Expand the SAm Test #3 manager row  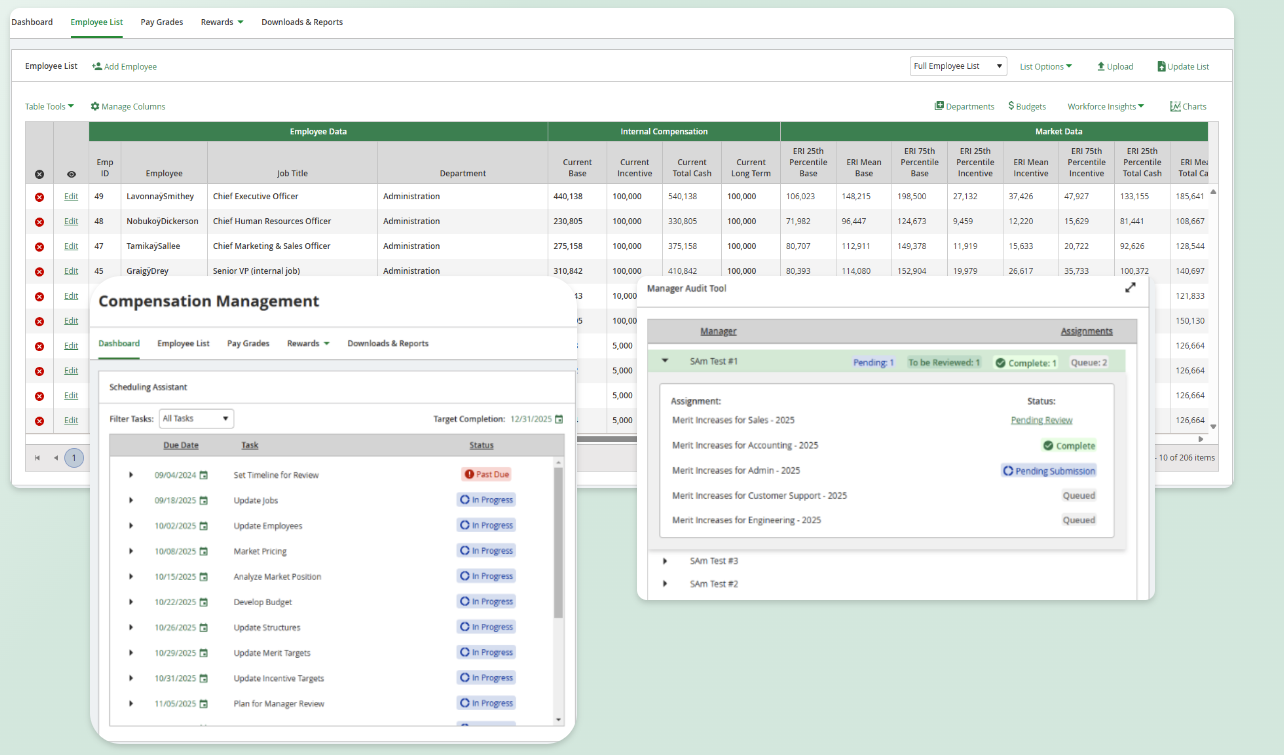tap(665, 561)
